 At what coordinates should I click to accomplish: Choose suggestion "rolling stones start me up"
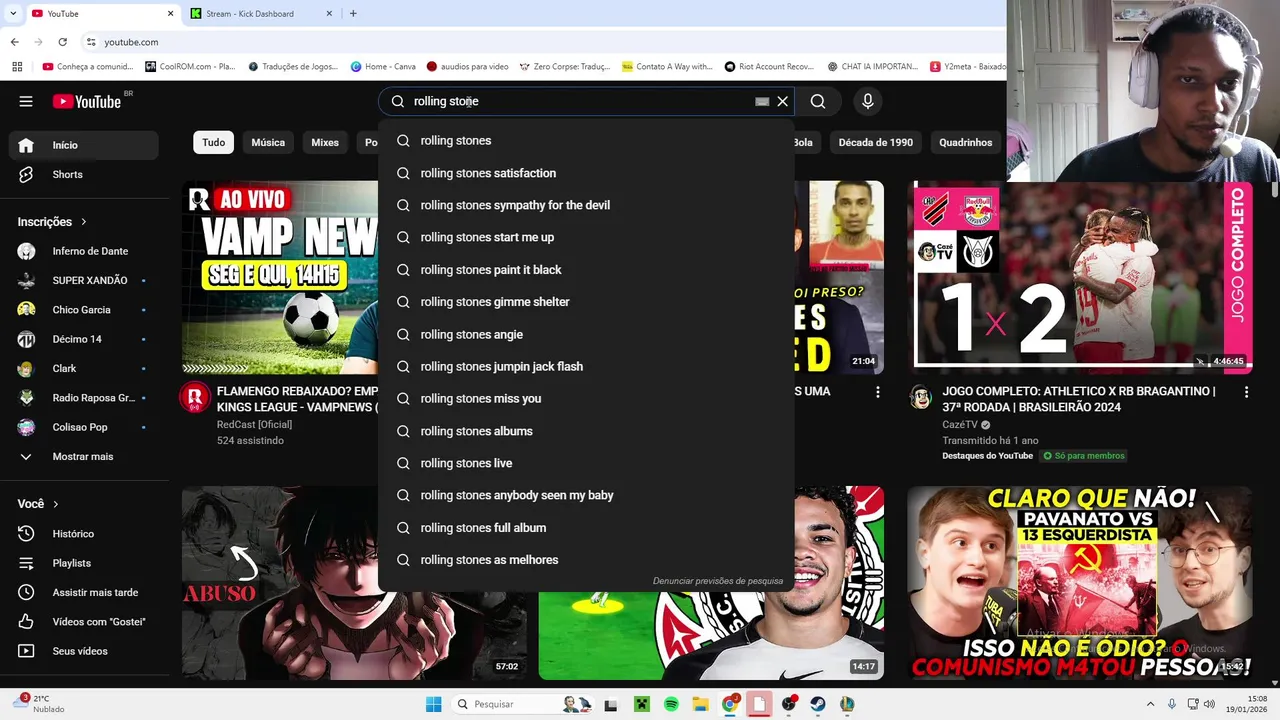tap(586, 237)
